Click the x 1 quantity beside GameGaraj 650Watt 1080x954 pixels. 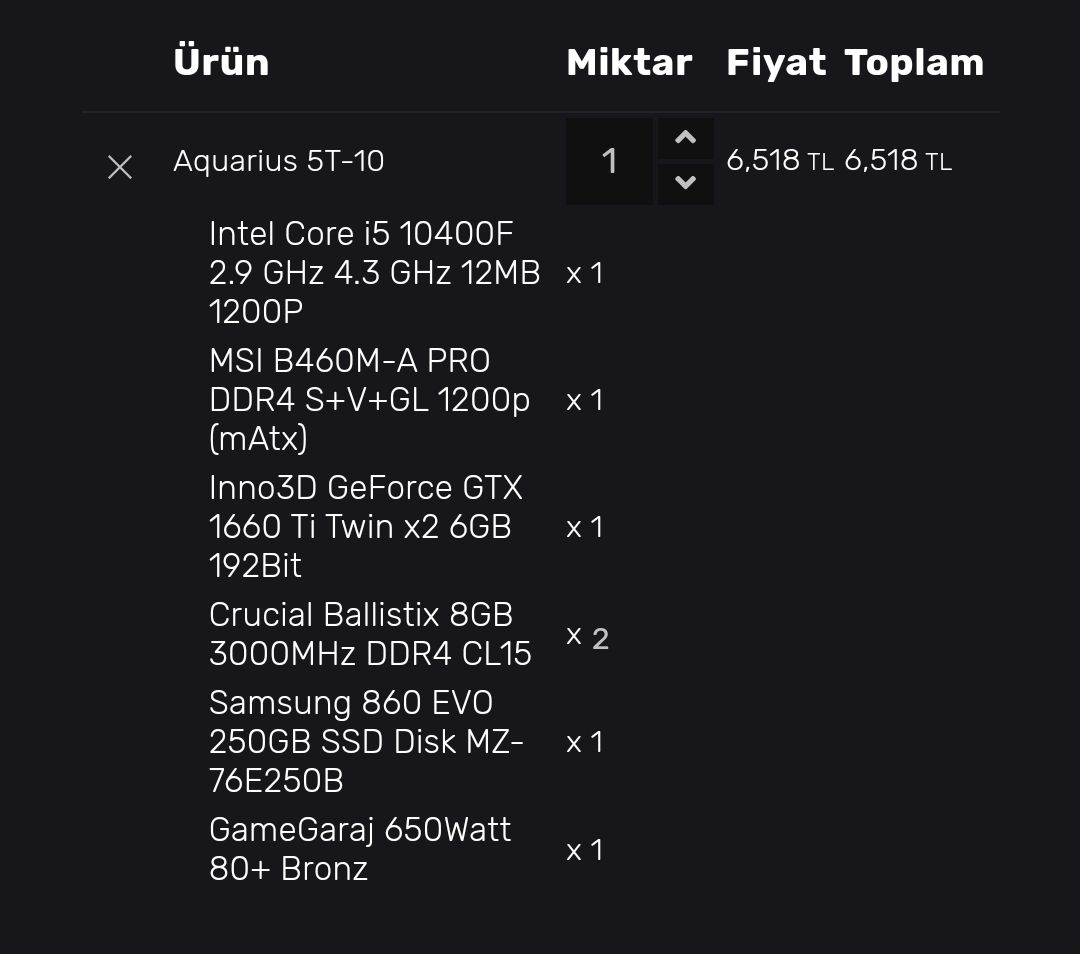585,850
